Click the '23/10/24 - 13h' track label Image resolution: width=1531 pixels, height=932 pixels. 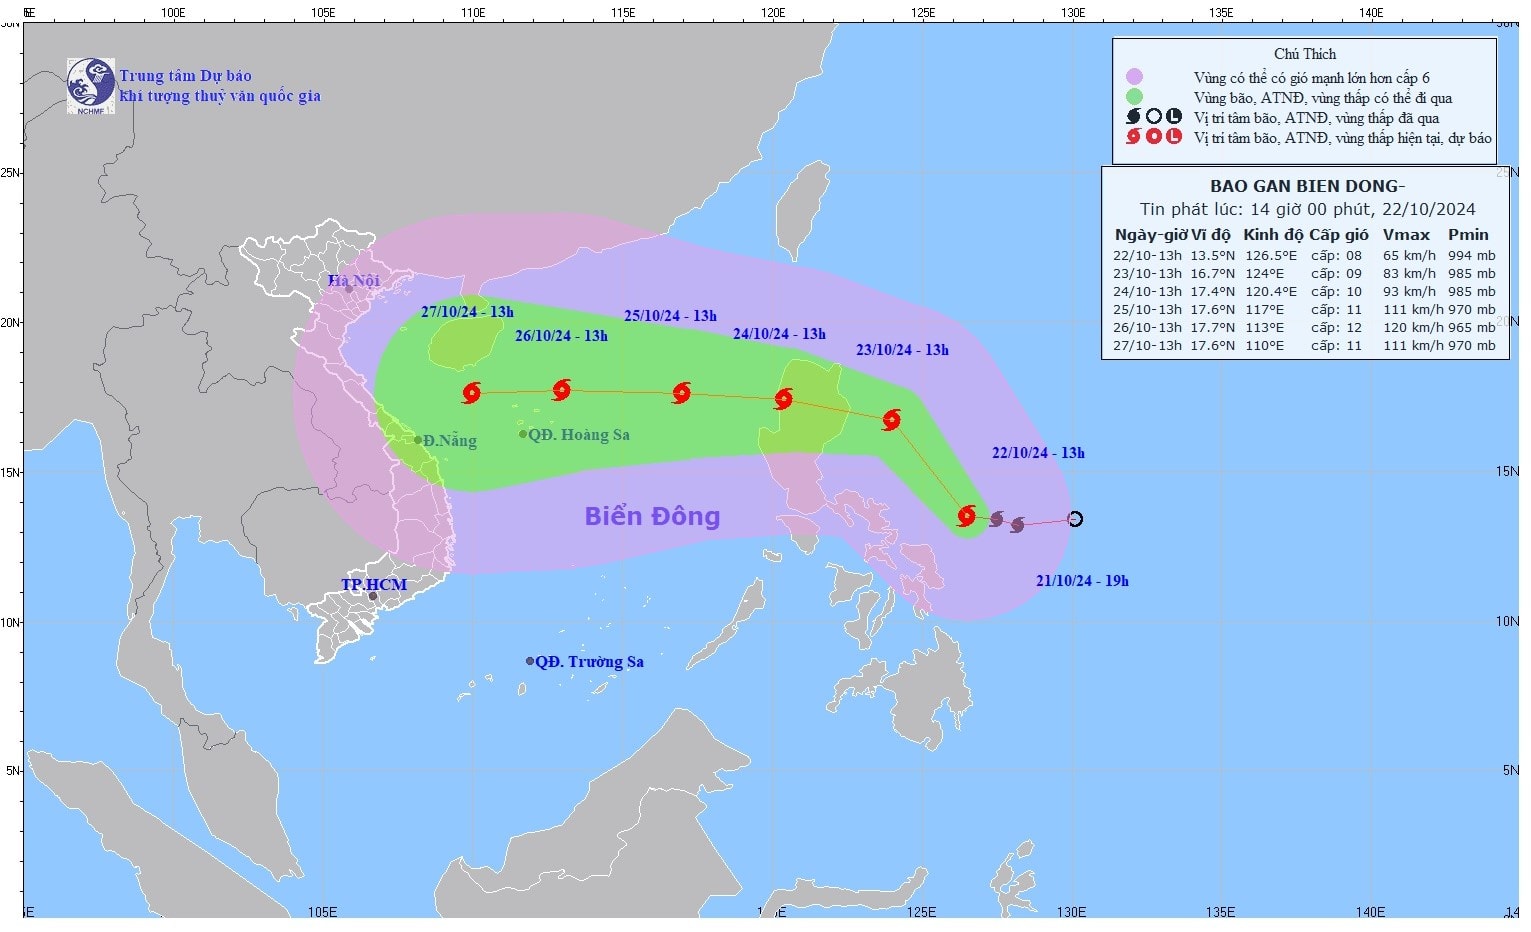902,350
